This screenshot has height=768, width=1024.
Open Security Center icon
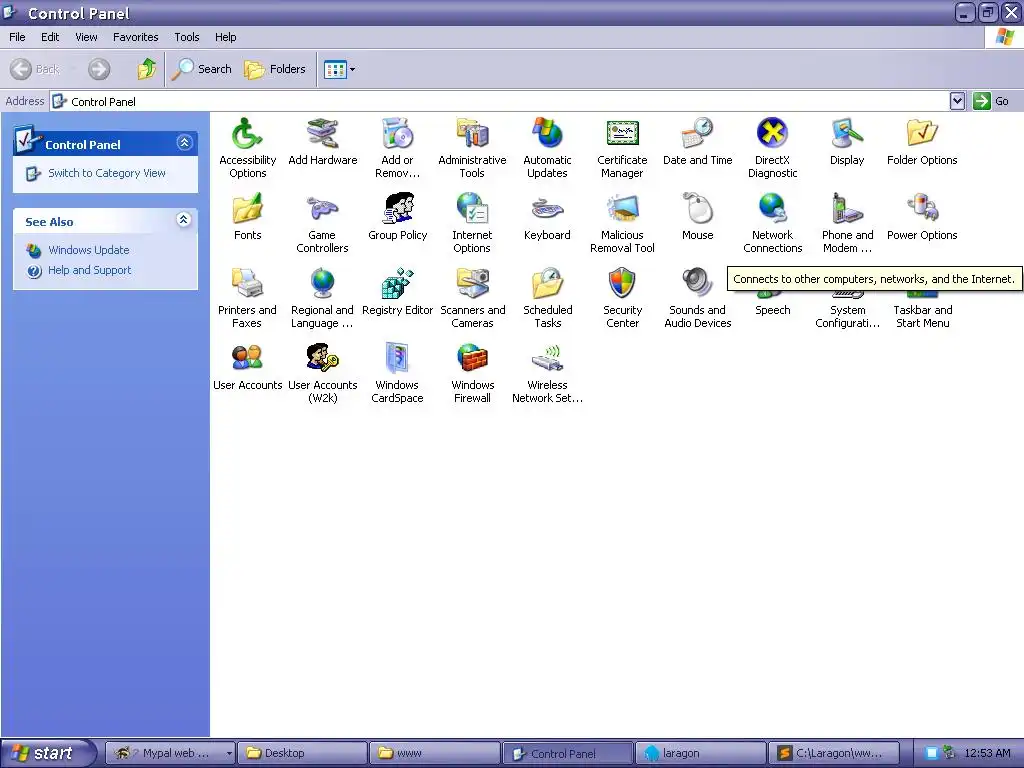[x=622, y=284]
